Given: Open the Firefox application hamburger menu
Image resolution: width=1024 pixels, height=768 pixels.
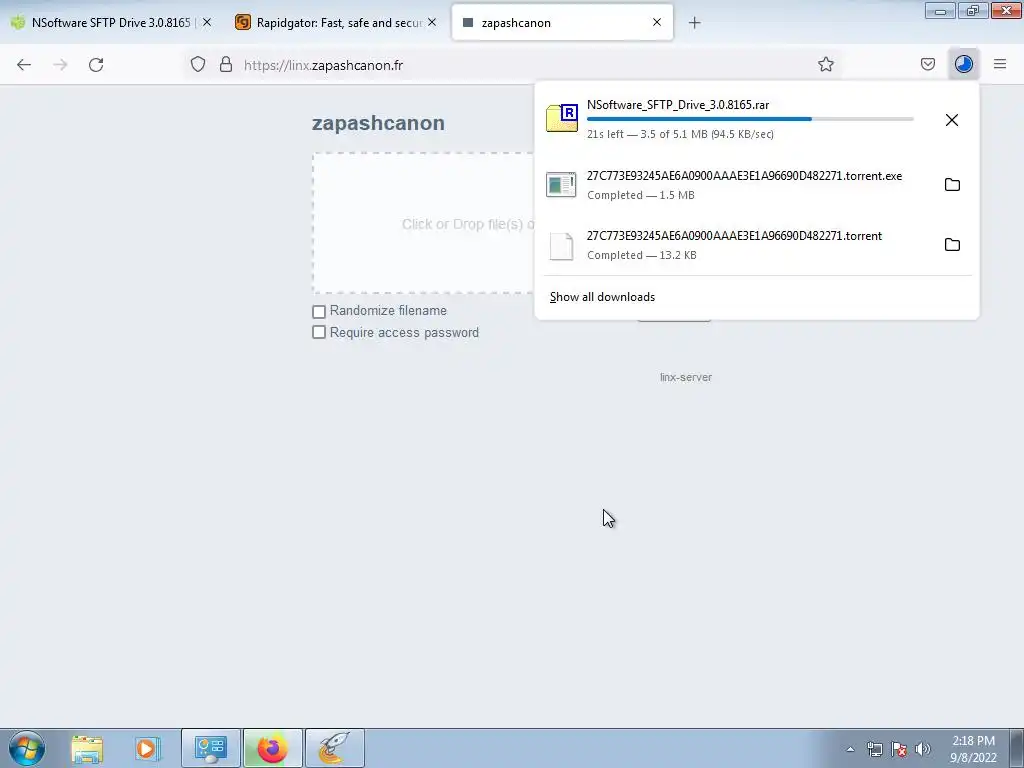Looking at the screenshot, I should [1000, 64].
